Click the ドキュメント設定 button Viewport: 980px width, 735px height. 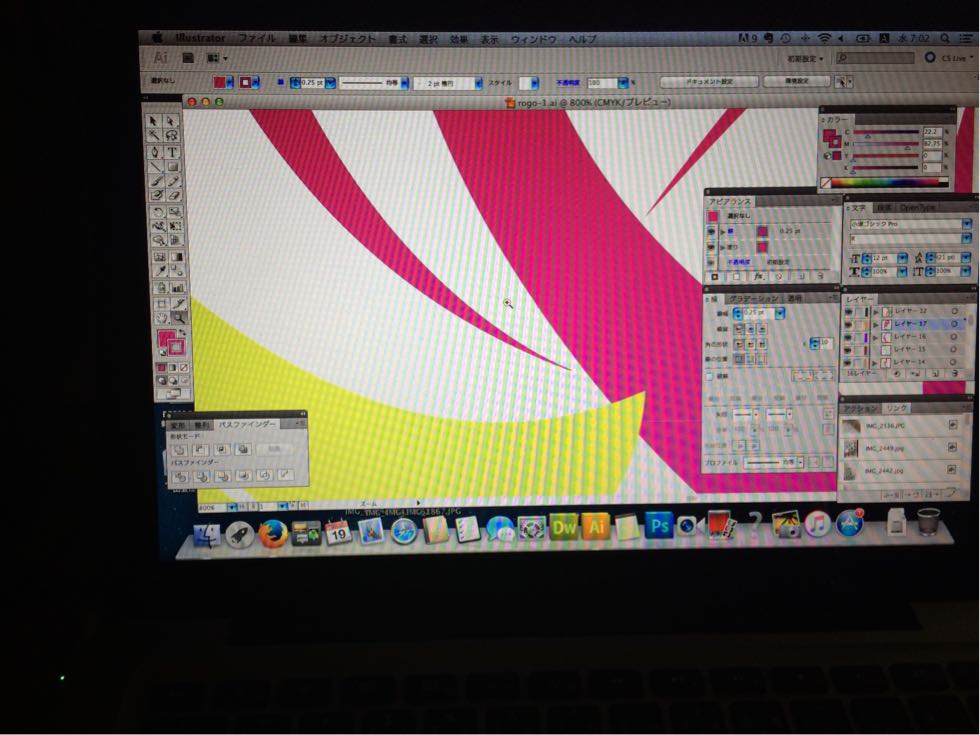coord(709,81)
